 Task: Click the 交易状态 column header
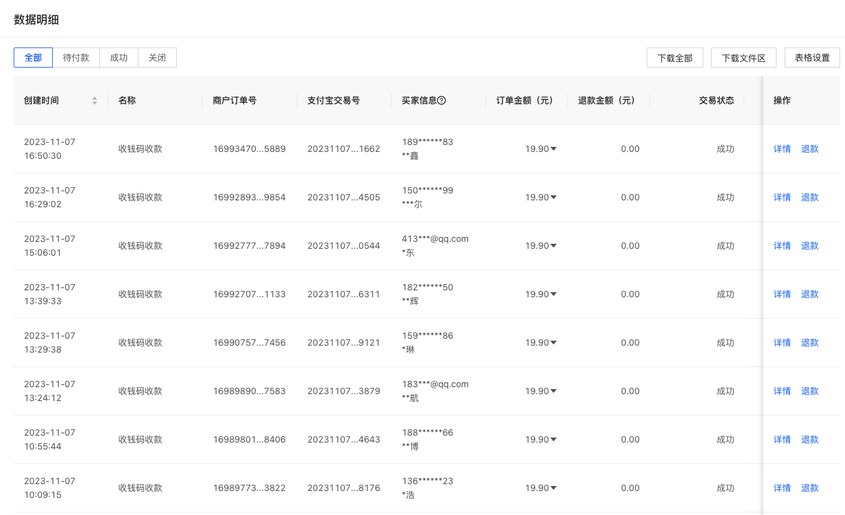pos(716,100)
